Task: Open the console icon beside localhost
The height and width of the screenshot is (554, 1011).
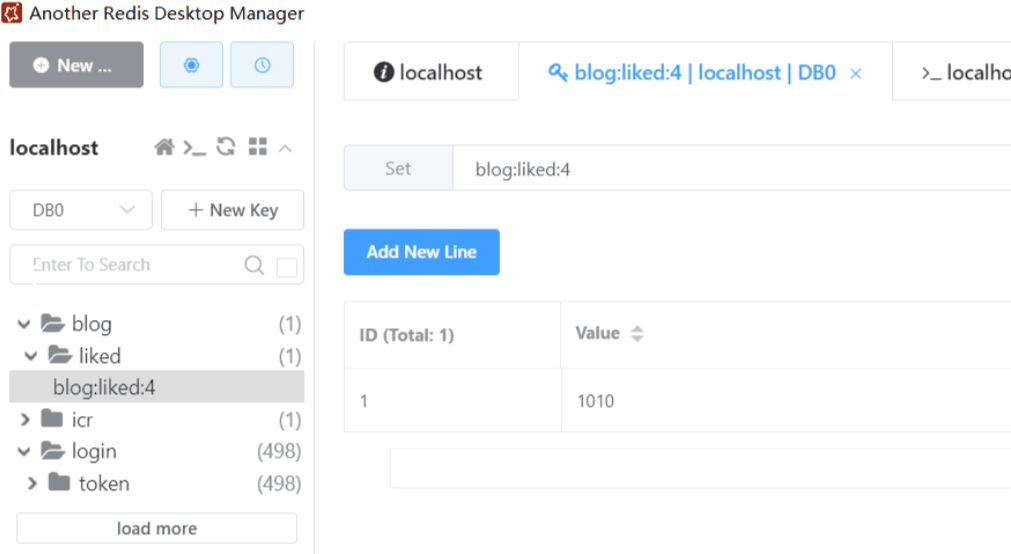Action: (194, 148)
